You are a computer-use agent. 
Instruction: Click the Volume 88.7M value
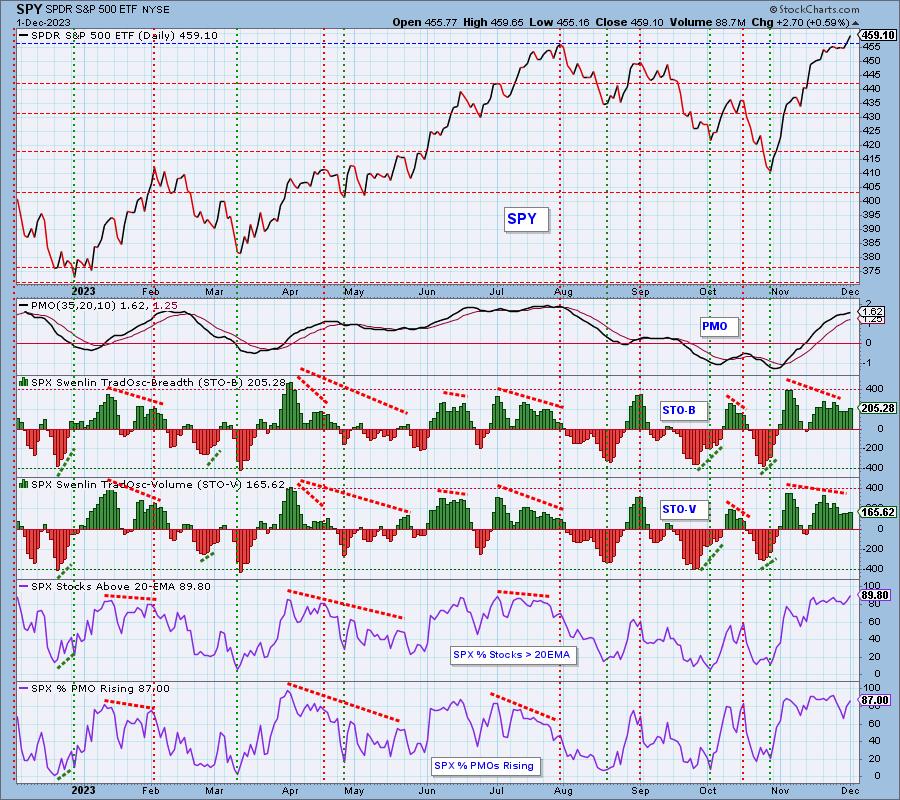707,22
